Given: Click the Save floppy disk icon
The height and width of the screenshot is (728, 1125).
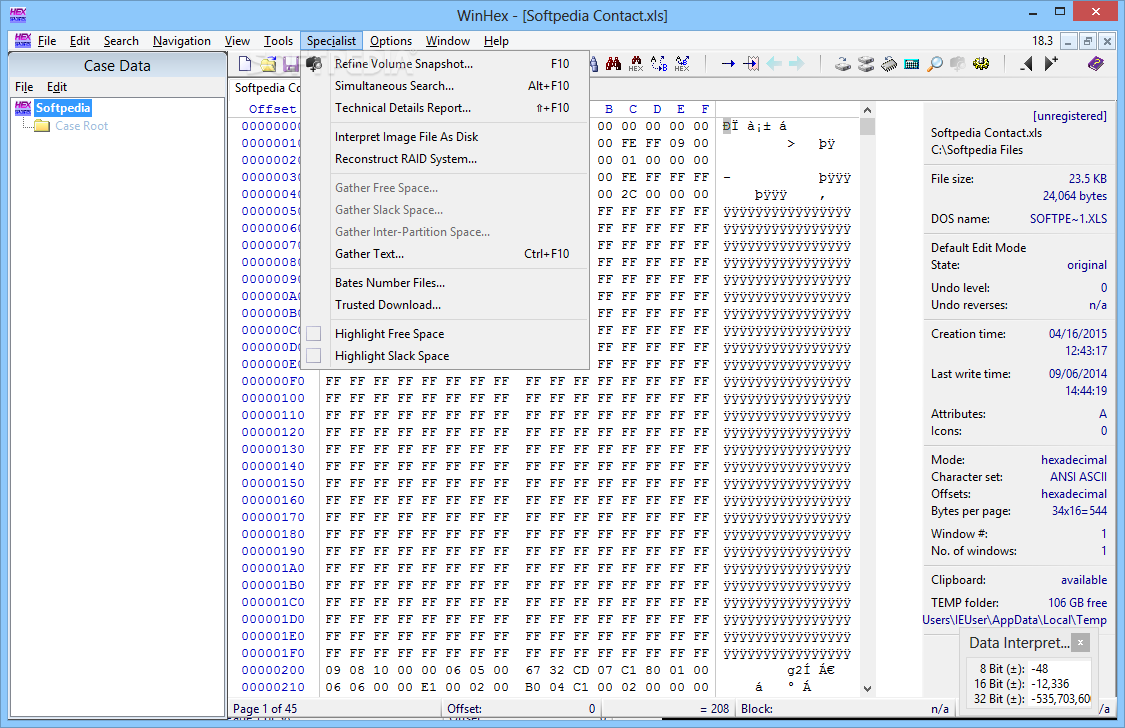Looking at the screenshot, I should click(x=291, y=65).
